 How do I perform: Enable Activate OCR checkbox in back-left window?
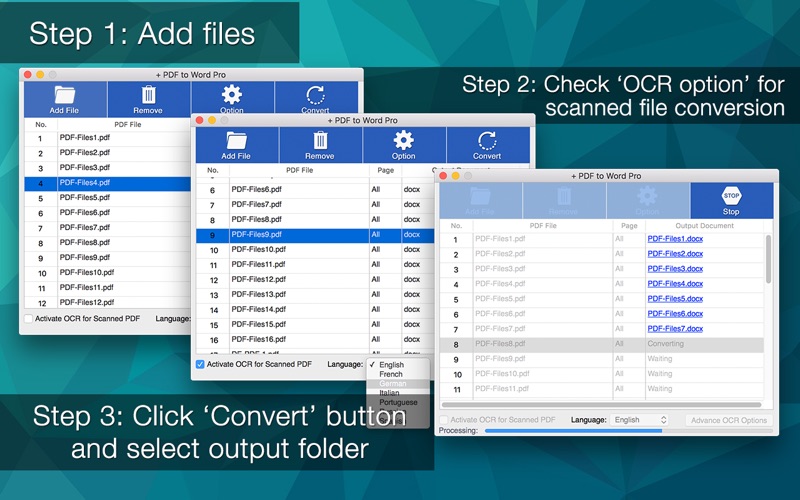29,318
